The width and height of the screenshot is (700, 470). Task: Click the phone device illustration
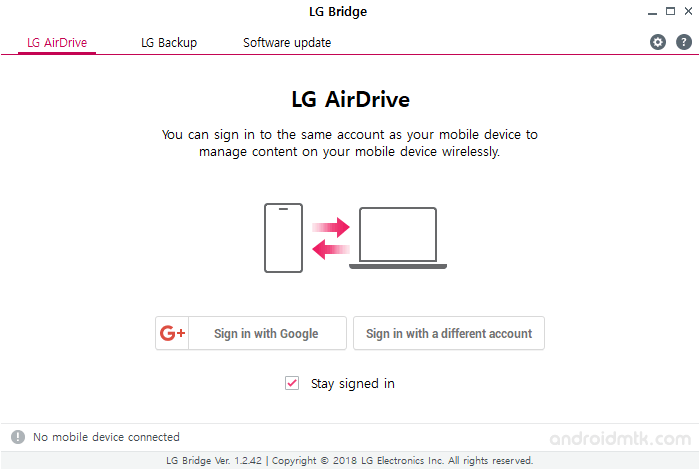pyautogui.click(x=283, y=238)
